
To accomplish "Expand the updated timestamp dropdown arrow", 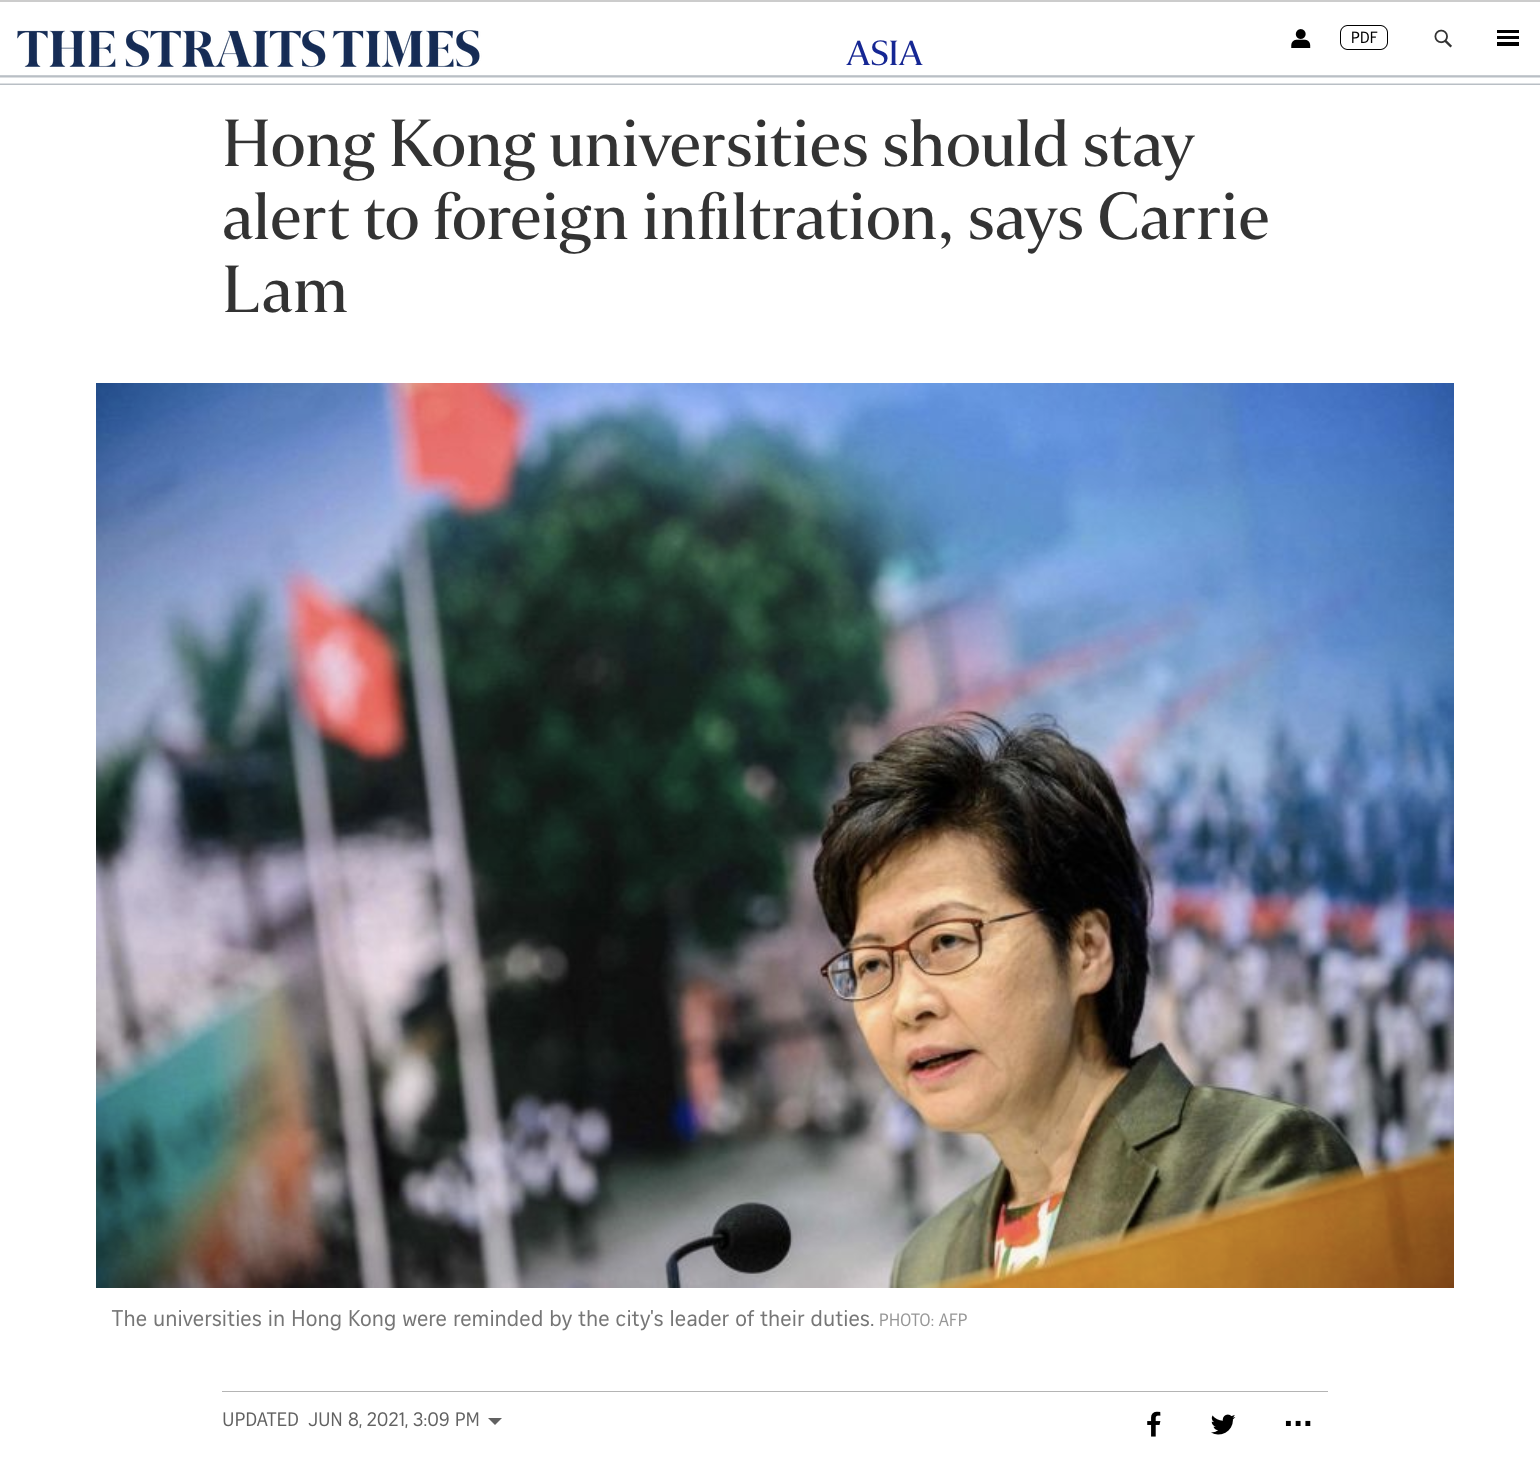I will tap(495, 1421).
